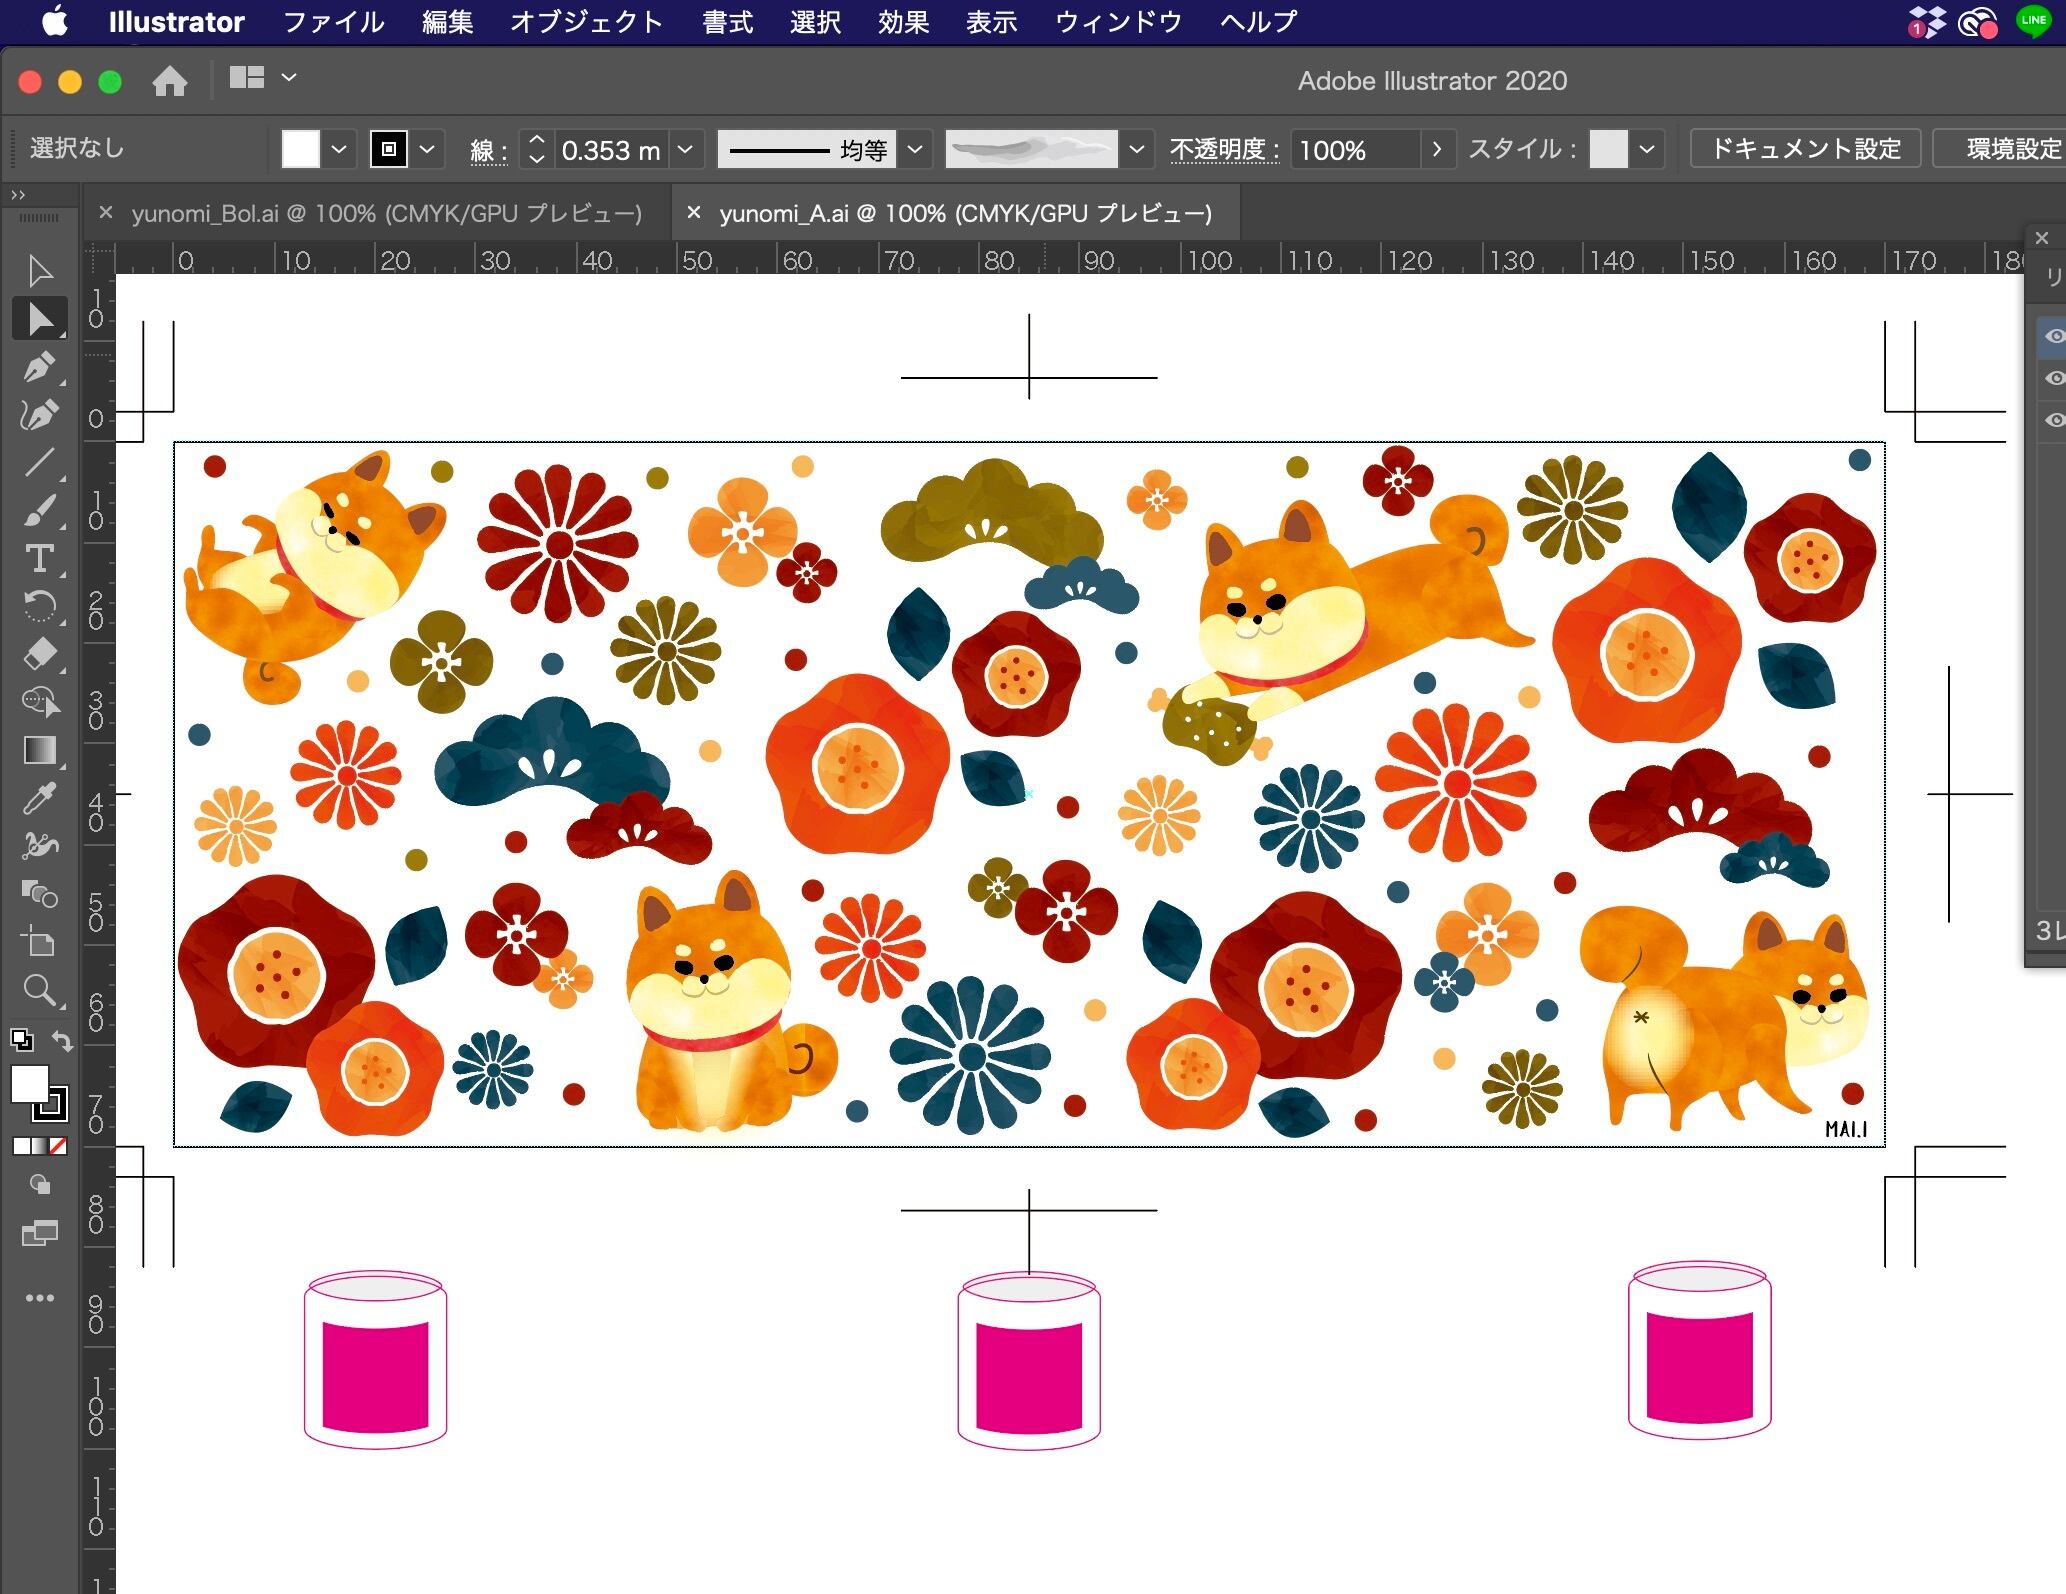This screenshot has width=2066, height=1594.
Task: Open the オブジェクト menu
Action: (586, 21)
